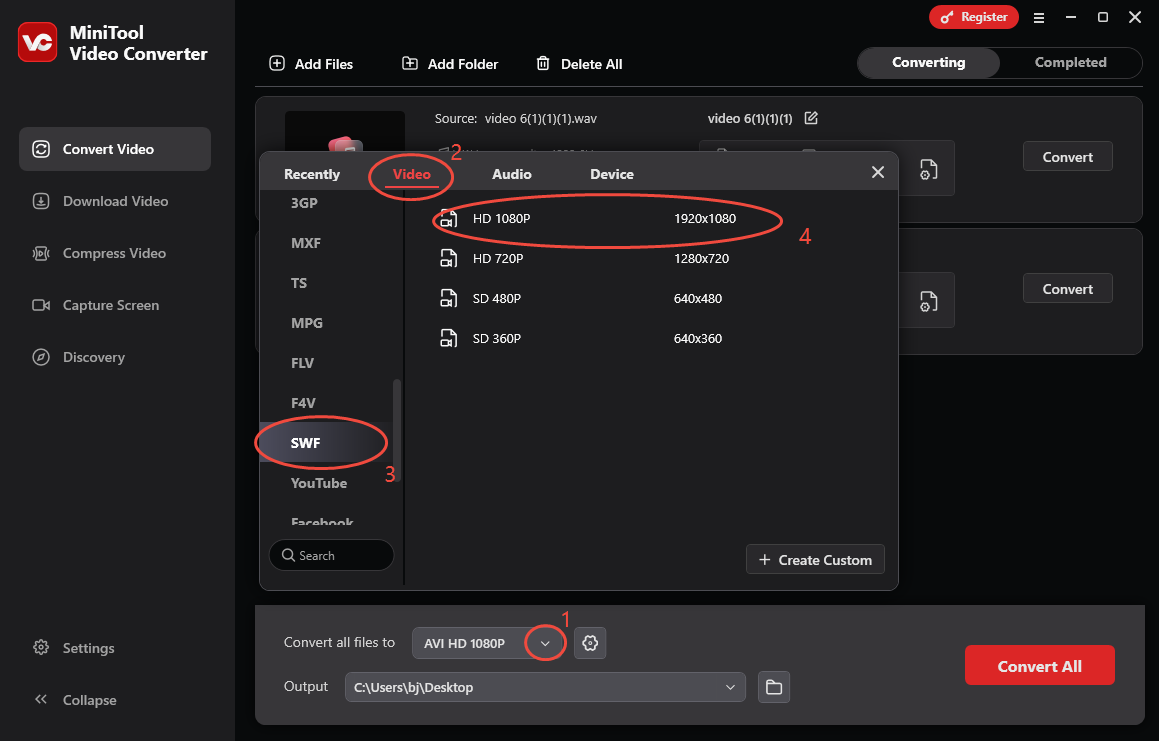Screen dimensions: 1159x741
Task: Click the format list scrollbar thumb
Action: (397, 430)
